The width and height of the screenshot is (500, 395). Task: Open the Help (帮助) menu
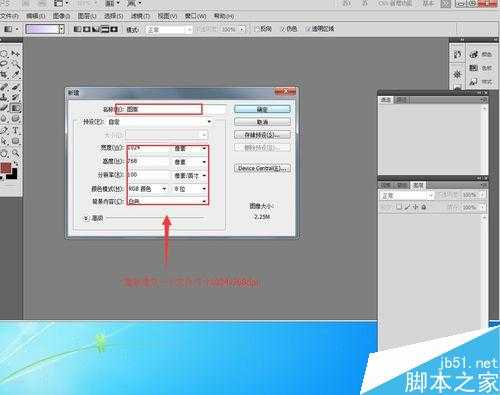pos(224,16)
